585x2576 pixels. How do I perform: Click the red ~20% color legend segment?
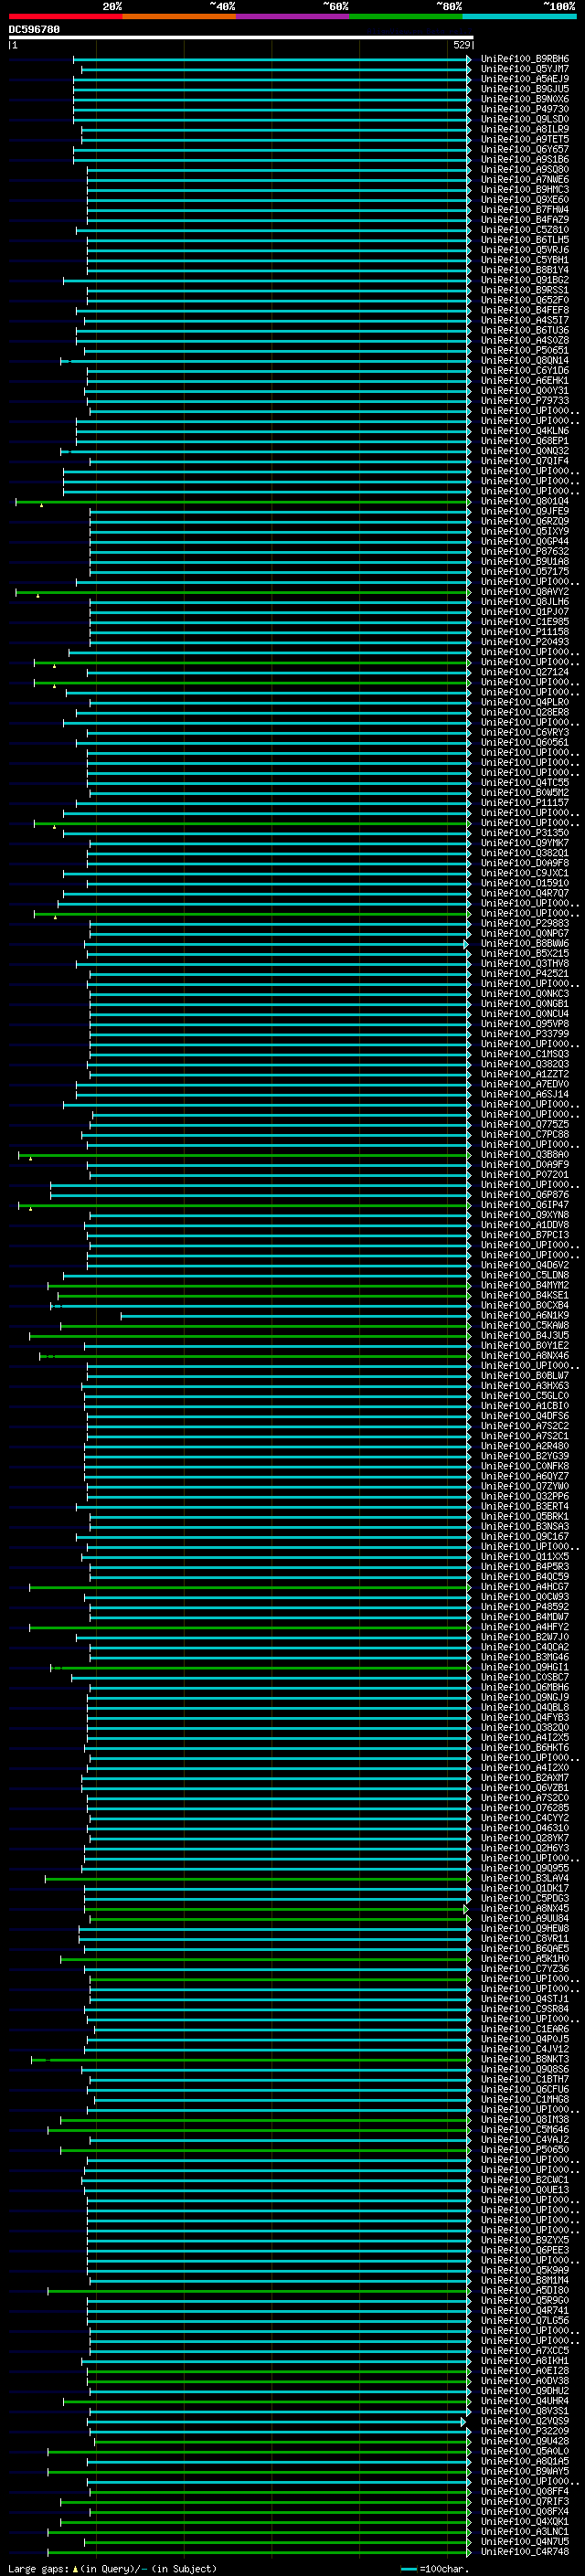[65, 17]
